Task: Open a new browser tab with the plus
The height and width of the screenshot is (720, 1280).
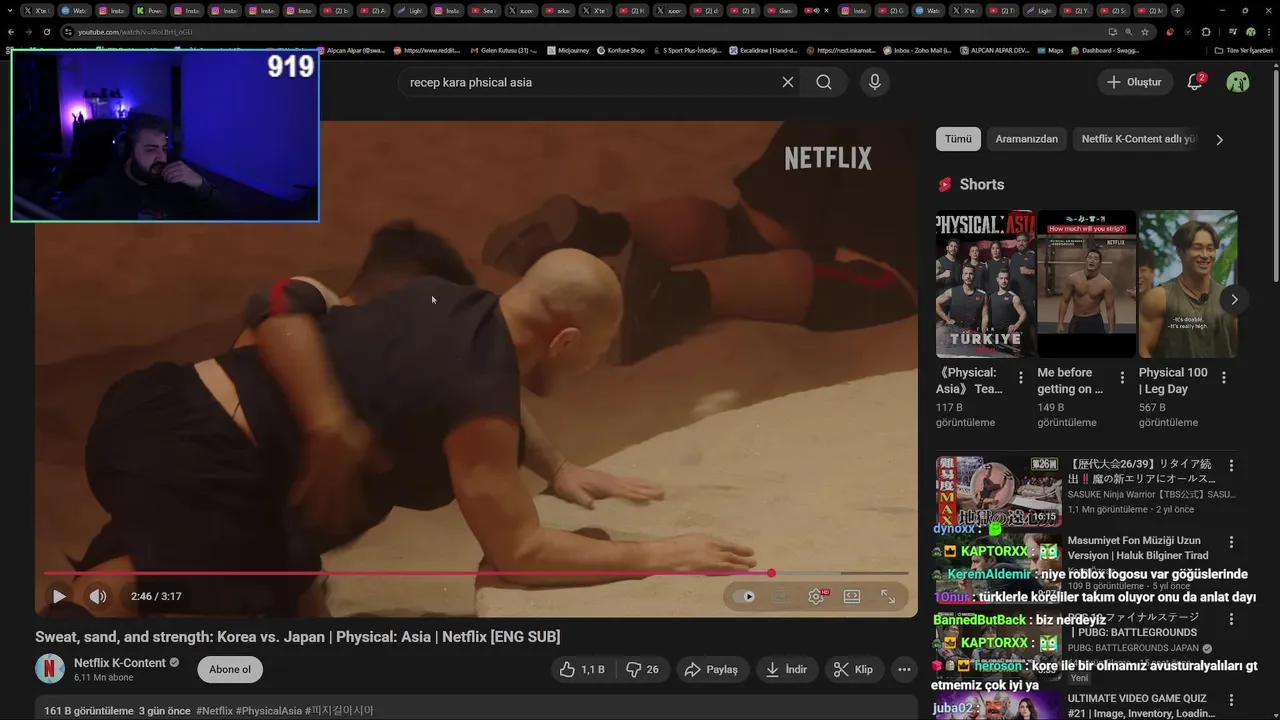Action: tap(1177, 10)
